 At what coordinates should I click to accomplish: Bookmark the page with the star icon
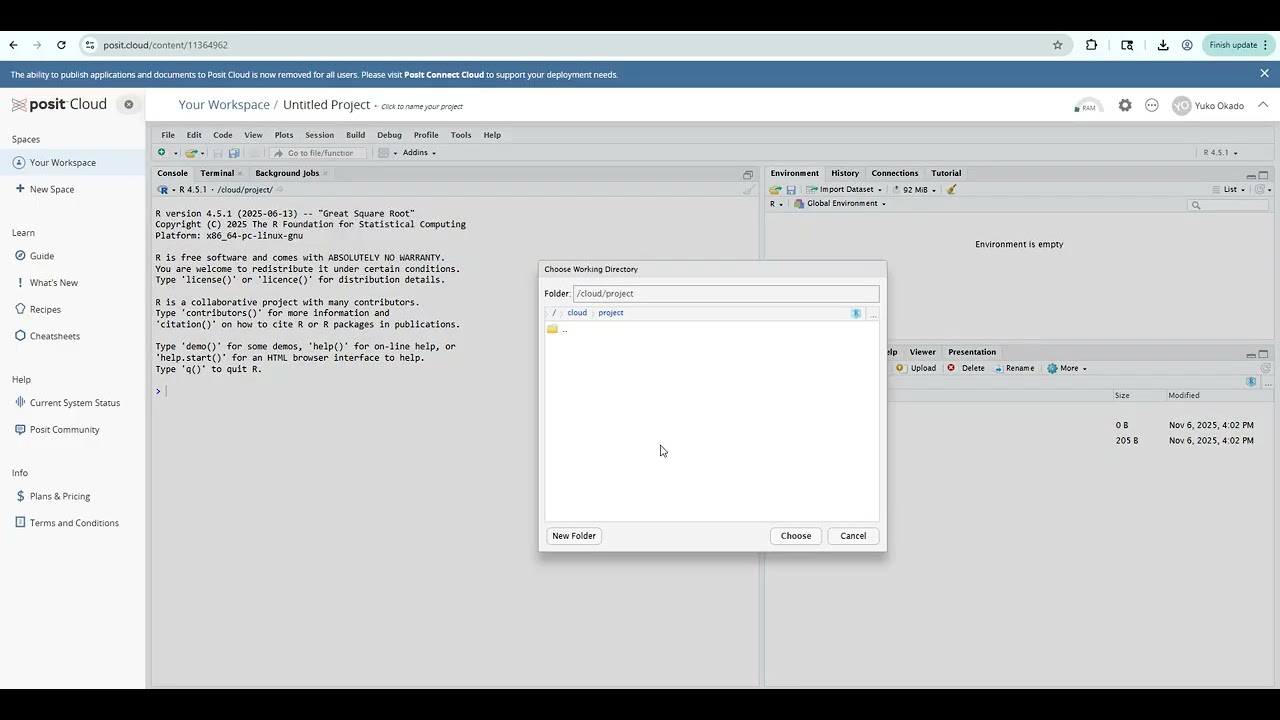click(1057, 45)
